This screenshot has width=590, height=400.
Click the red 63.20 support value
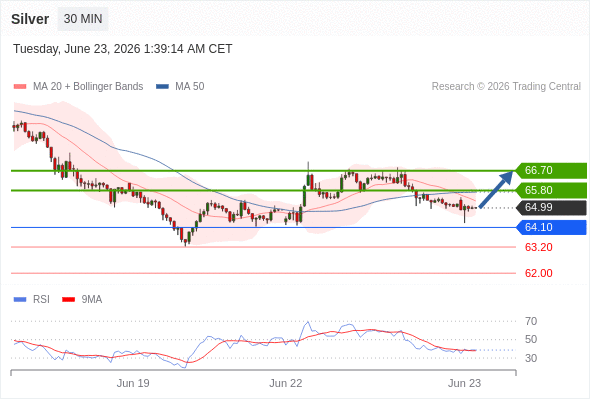[x=538, y=247]
